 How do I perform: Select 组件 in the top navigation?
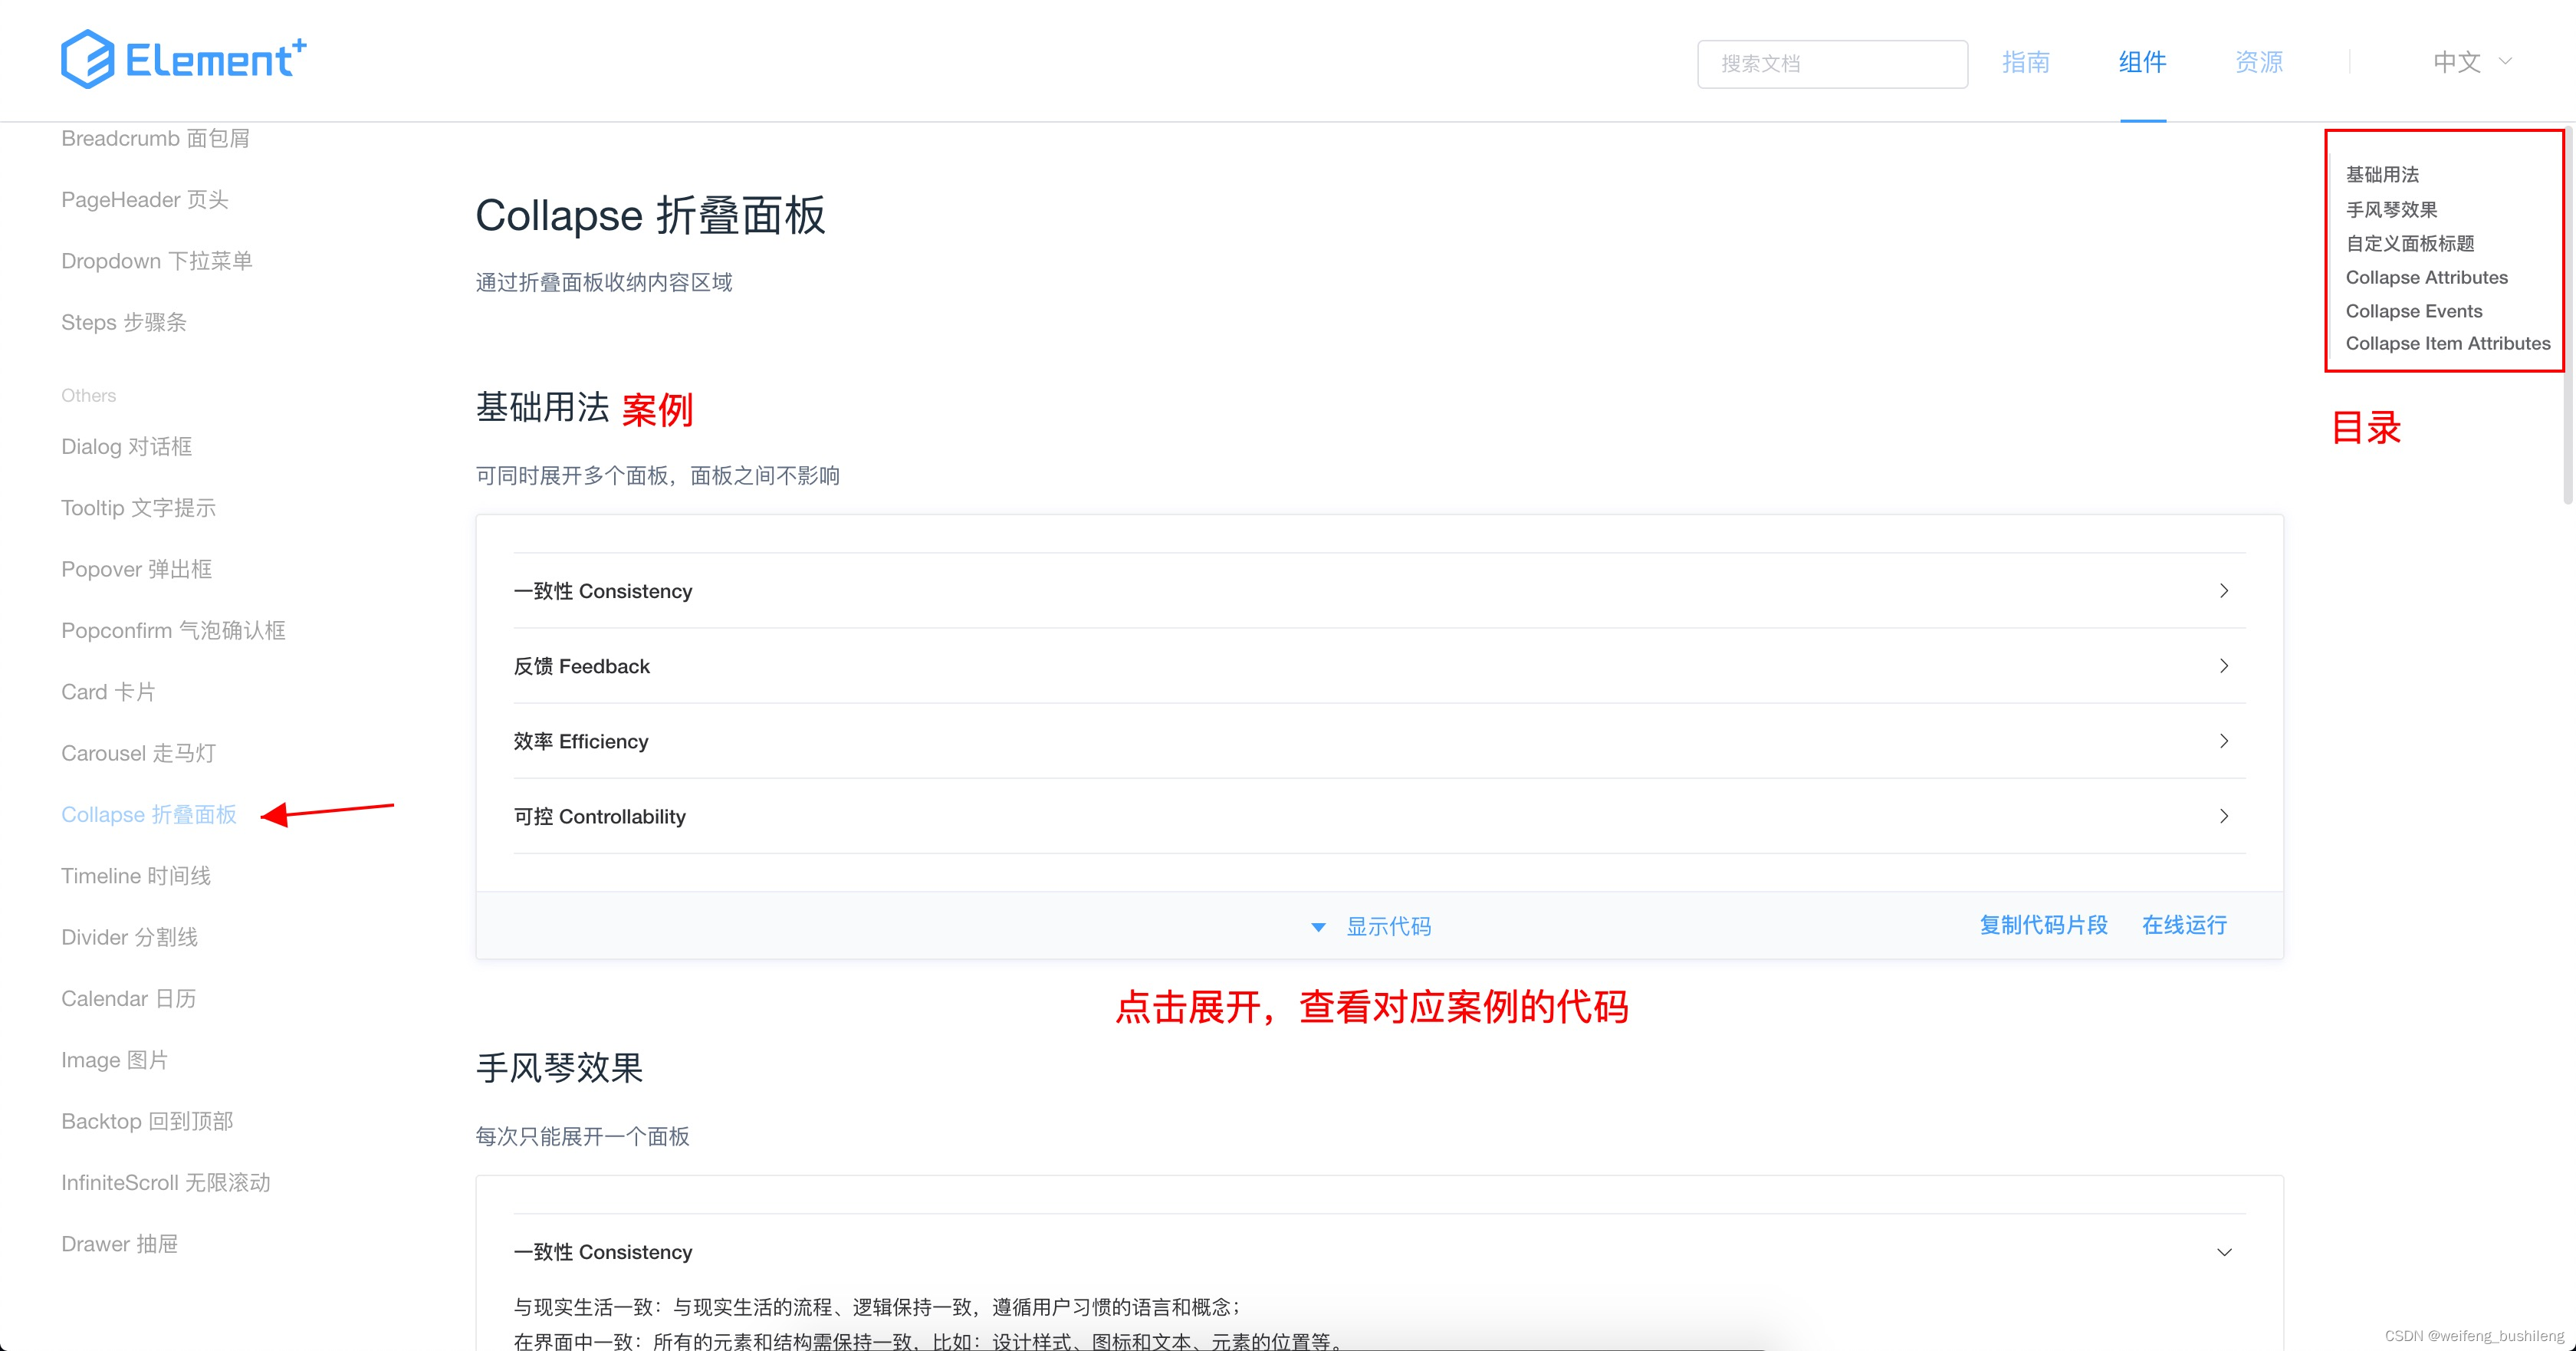pyautogui.click(x=2142, y=62)
